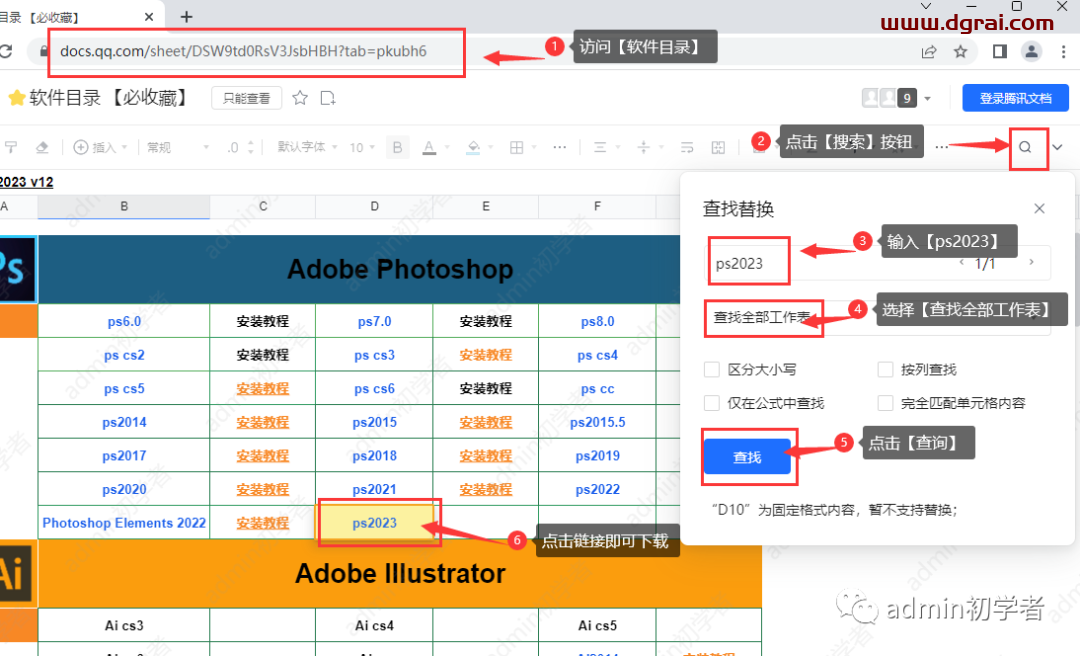
Task: Click the 登录腾讯文档 login button
Action: (x=1015, y=98)
